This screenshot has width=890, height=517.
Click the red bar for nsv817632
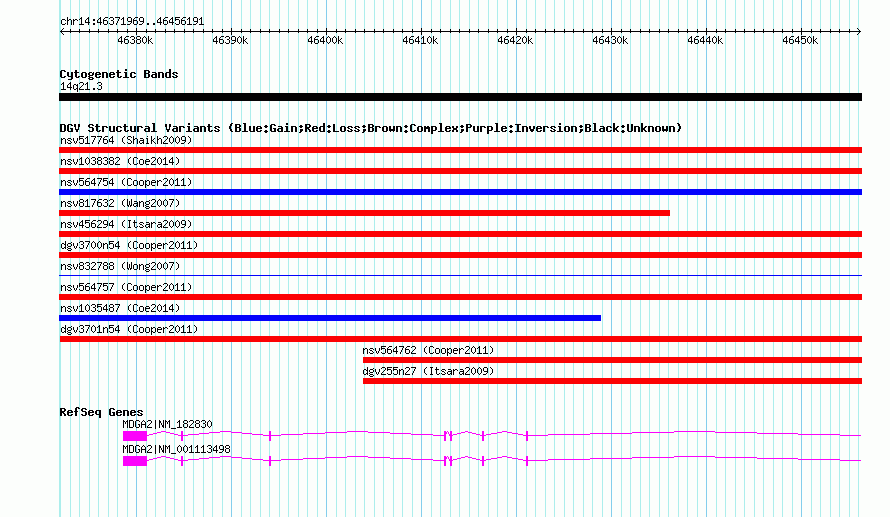[364, 213]
